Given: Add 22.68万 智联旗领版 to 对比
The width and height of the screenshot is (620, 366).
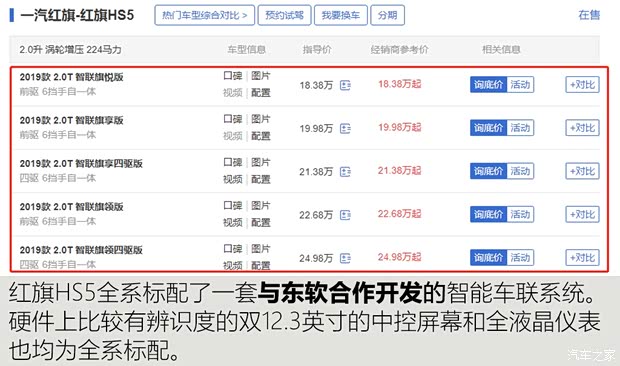Looking at the screenshot, I should tap(582, 214).
